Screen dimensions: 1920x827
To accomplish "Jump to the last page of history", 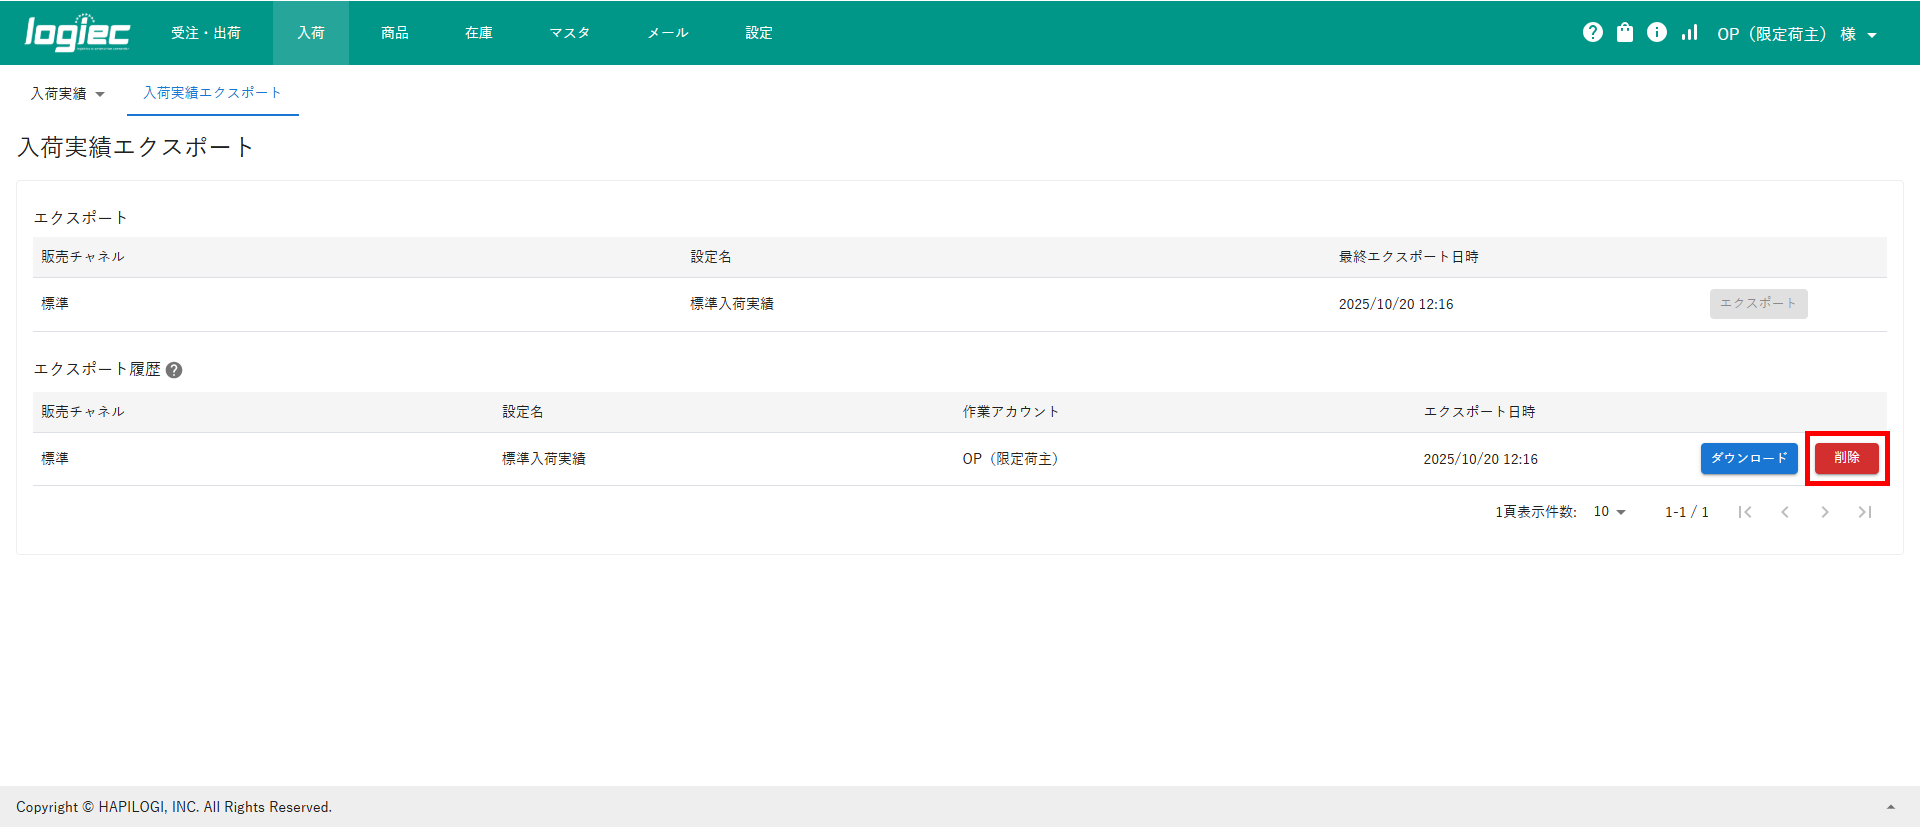I will (1865, 512).
